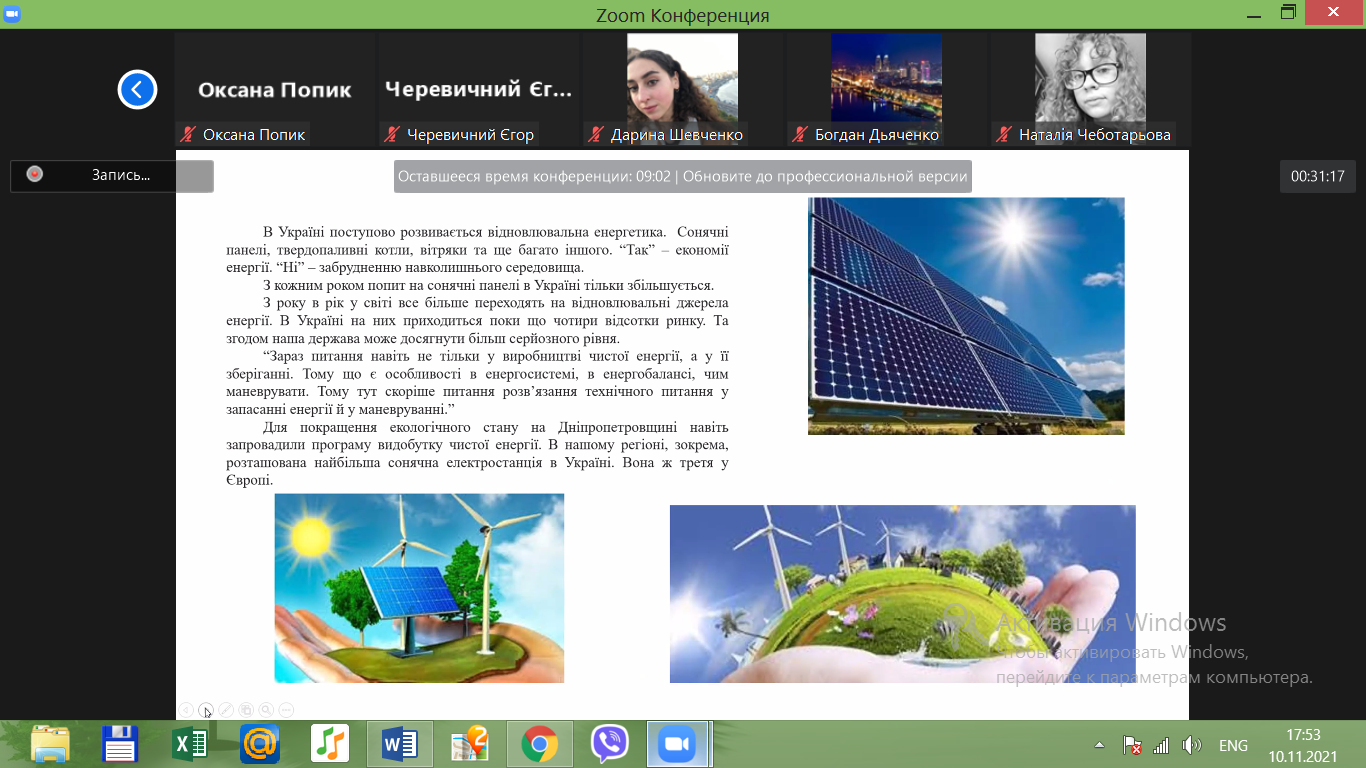Switch input language via ENG indicator
1366x768 pixels.
1233,745
